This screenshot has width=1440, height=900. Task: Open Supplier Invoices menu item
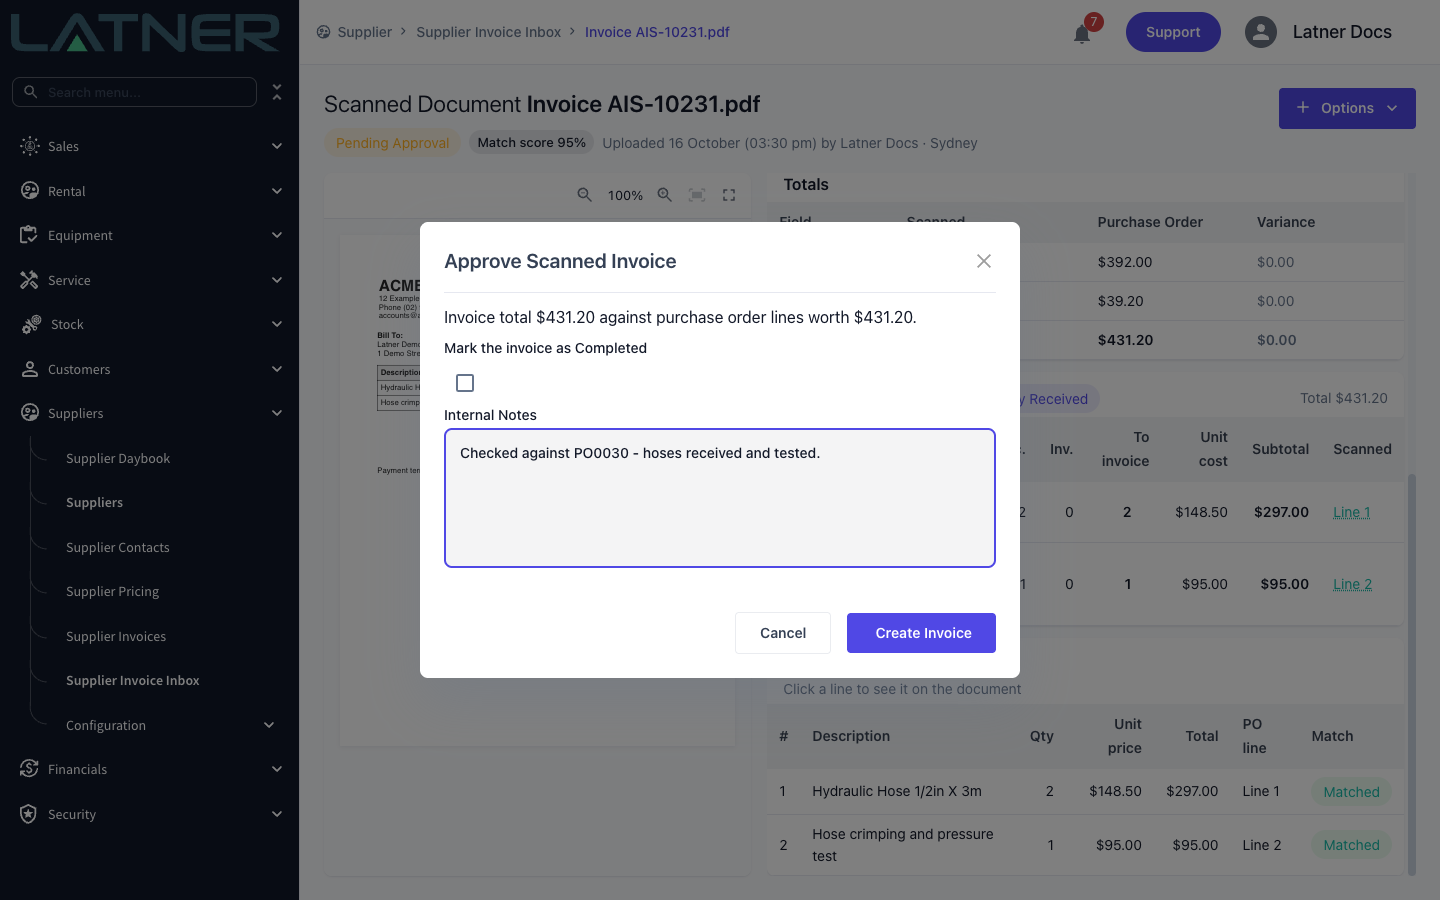coord(116,636)
